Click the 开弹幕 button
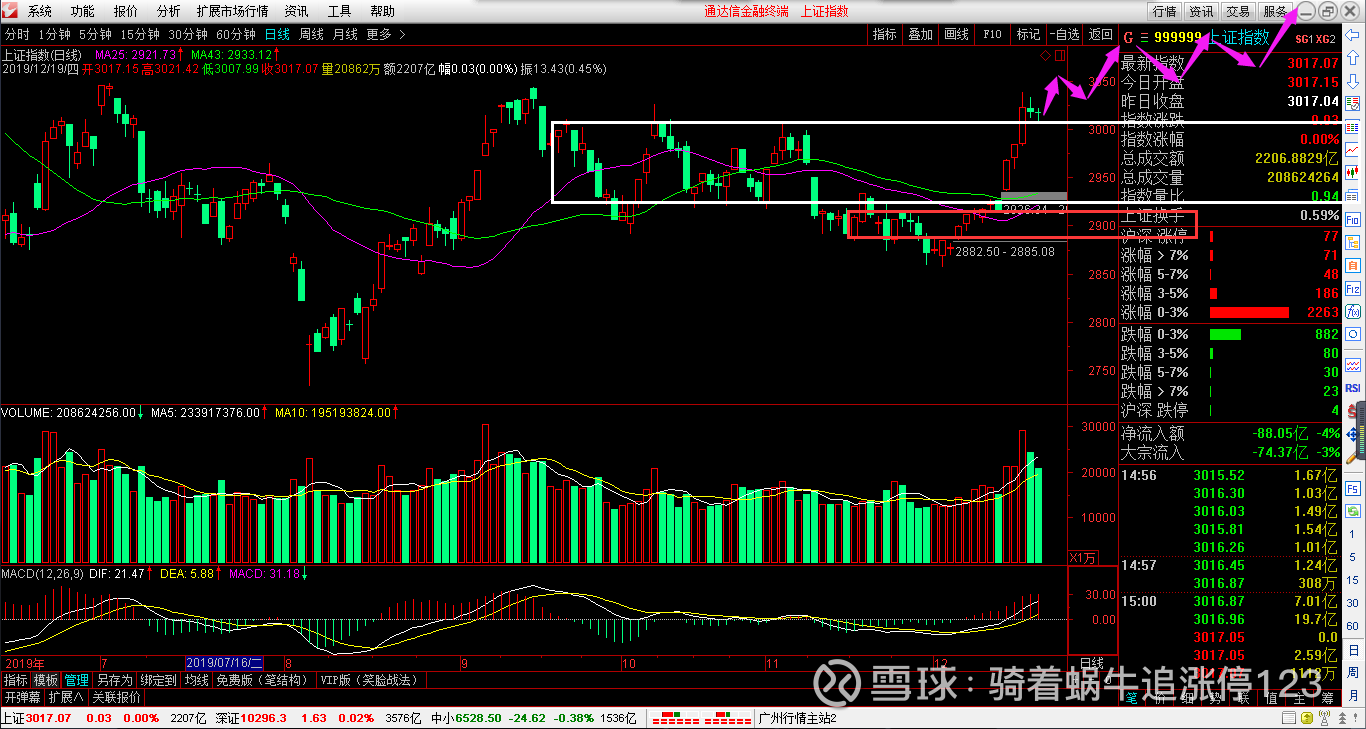The height and width of the screenshot is (729, 1366). 23,697
